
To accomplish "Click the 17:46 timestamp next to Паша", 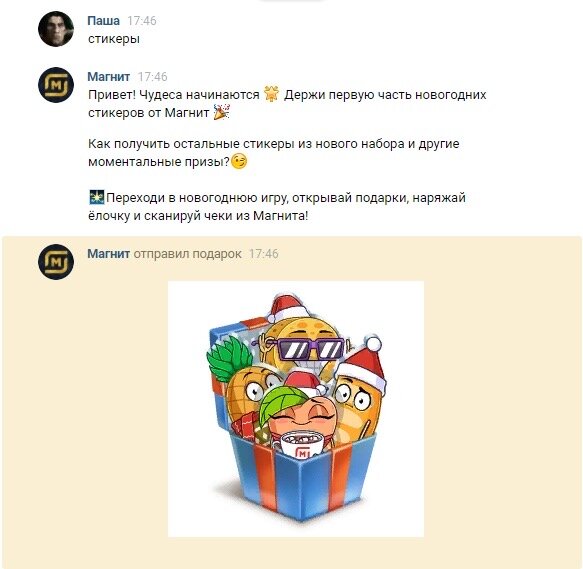I will tap(142, 21).
